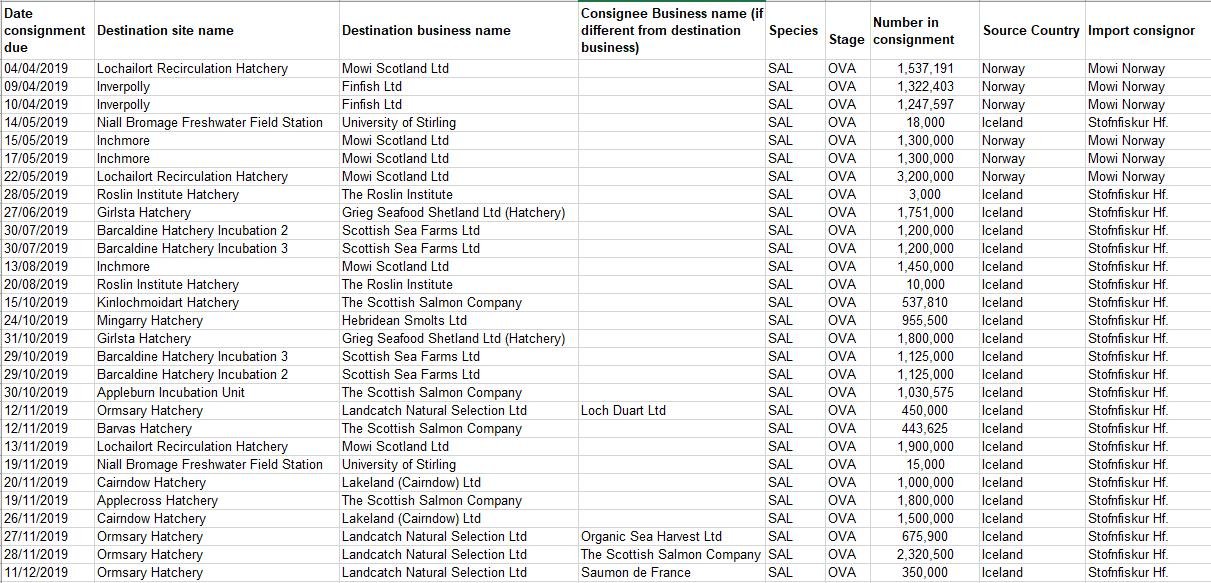Select the consignment number 1,537,191
1211x583 pixels.
[925, 69]
